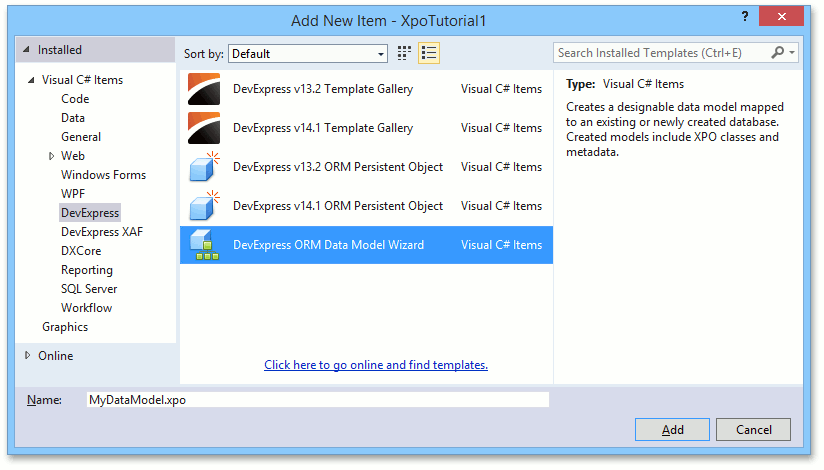
Task: Switch to small icons view
Action: click(404, 53)
